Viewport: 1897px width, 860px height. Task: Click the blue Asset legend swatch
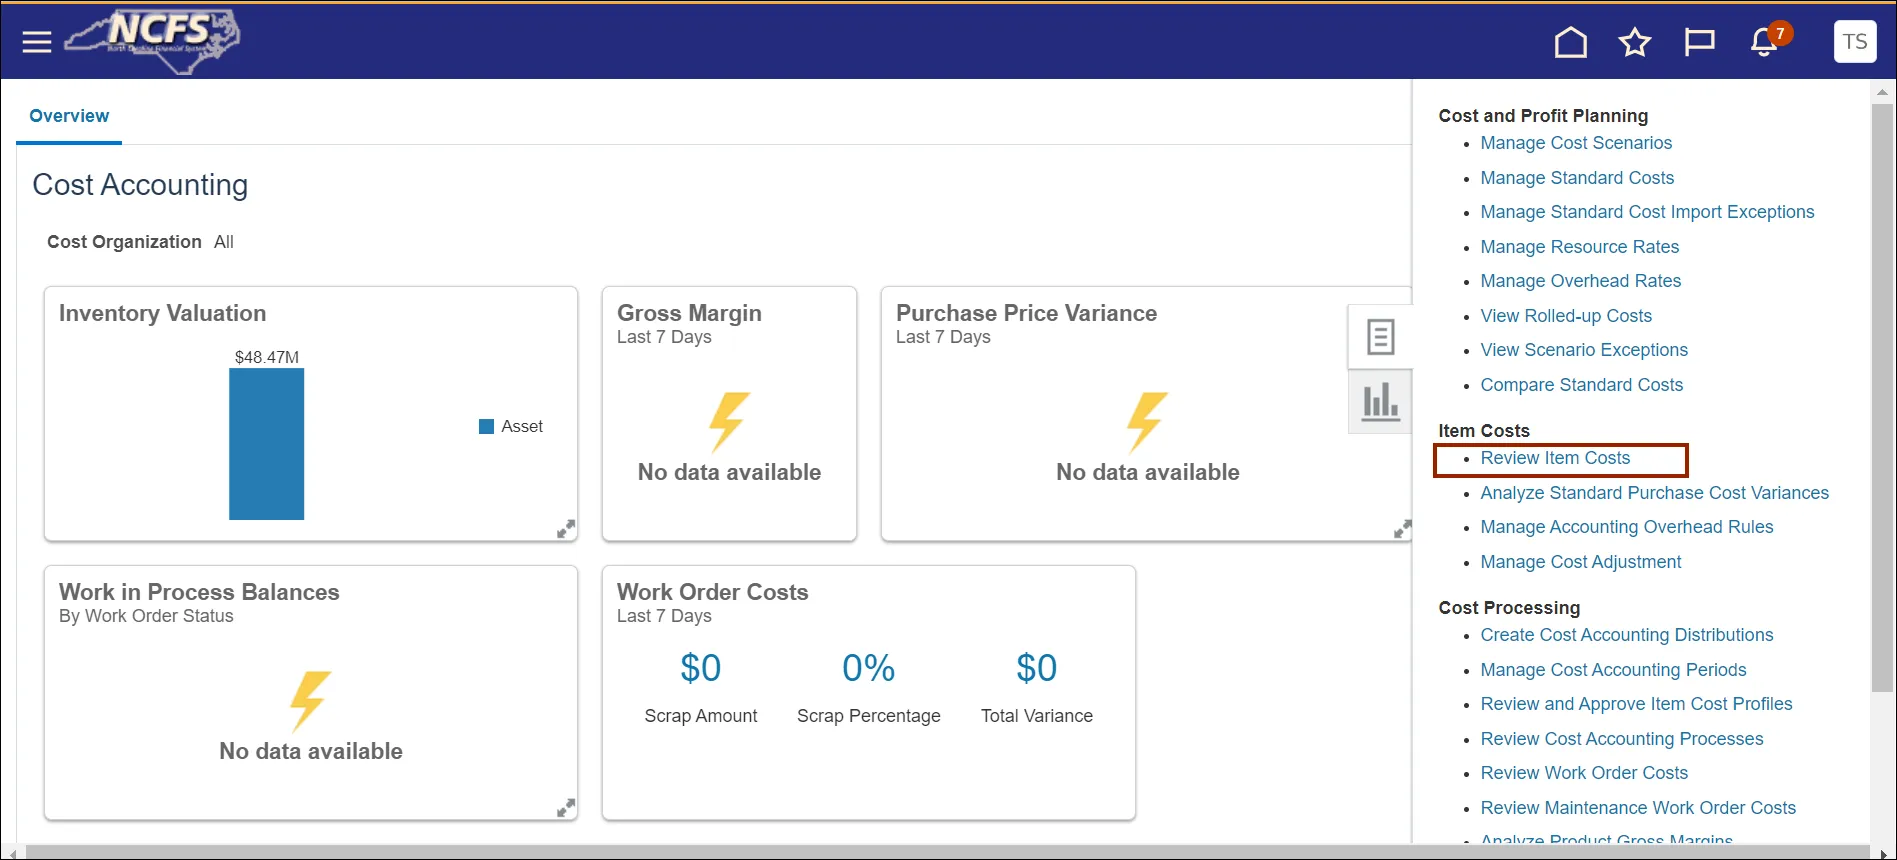tap(487, 427)
